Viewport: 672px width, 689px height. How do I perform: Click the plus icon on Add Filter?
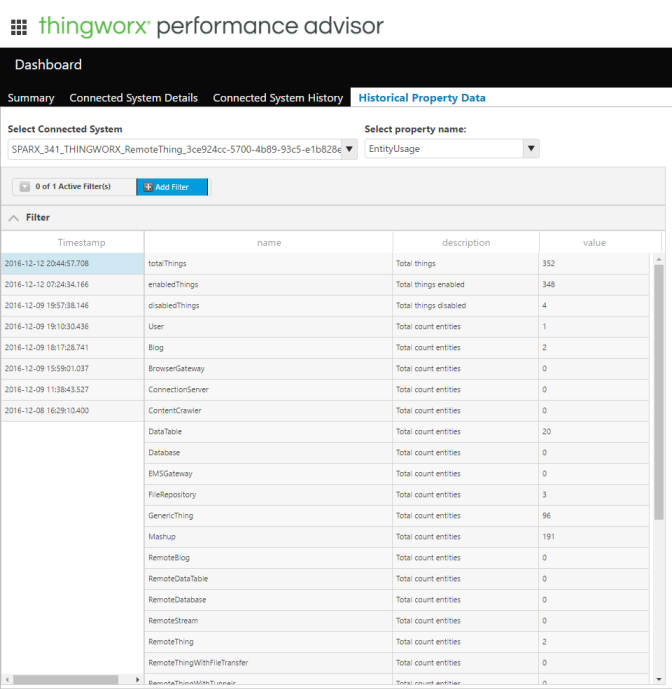148,187
